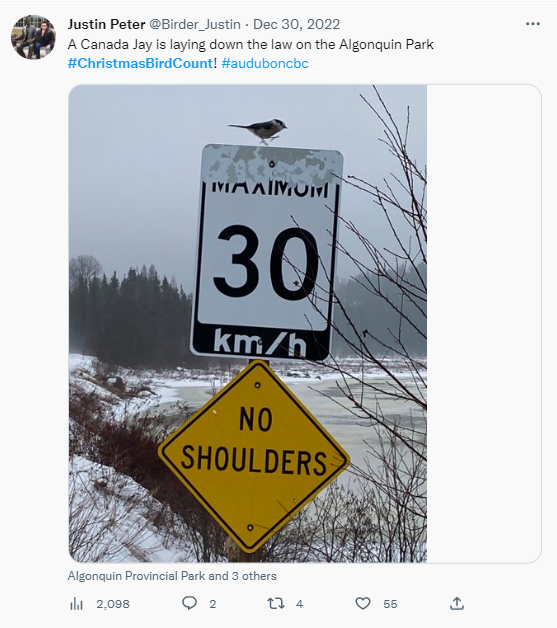Click the 4 retweets count

click(x=299, y=604)
